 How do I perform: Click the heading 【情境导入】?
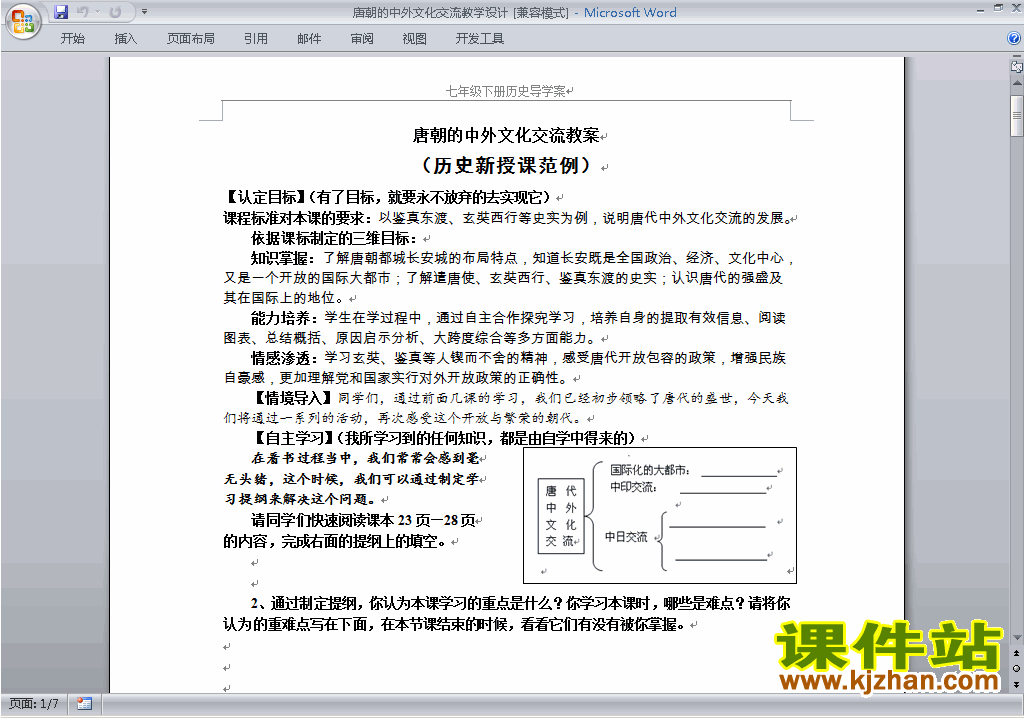pyautogui.click(x=293, y=398)
